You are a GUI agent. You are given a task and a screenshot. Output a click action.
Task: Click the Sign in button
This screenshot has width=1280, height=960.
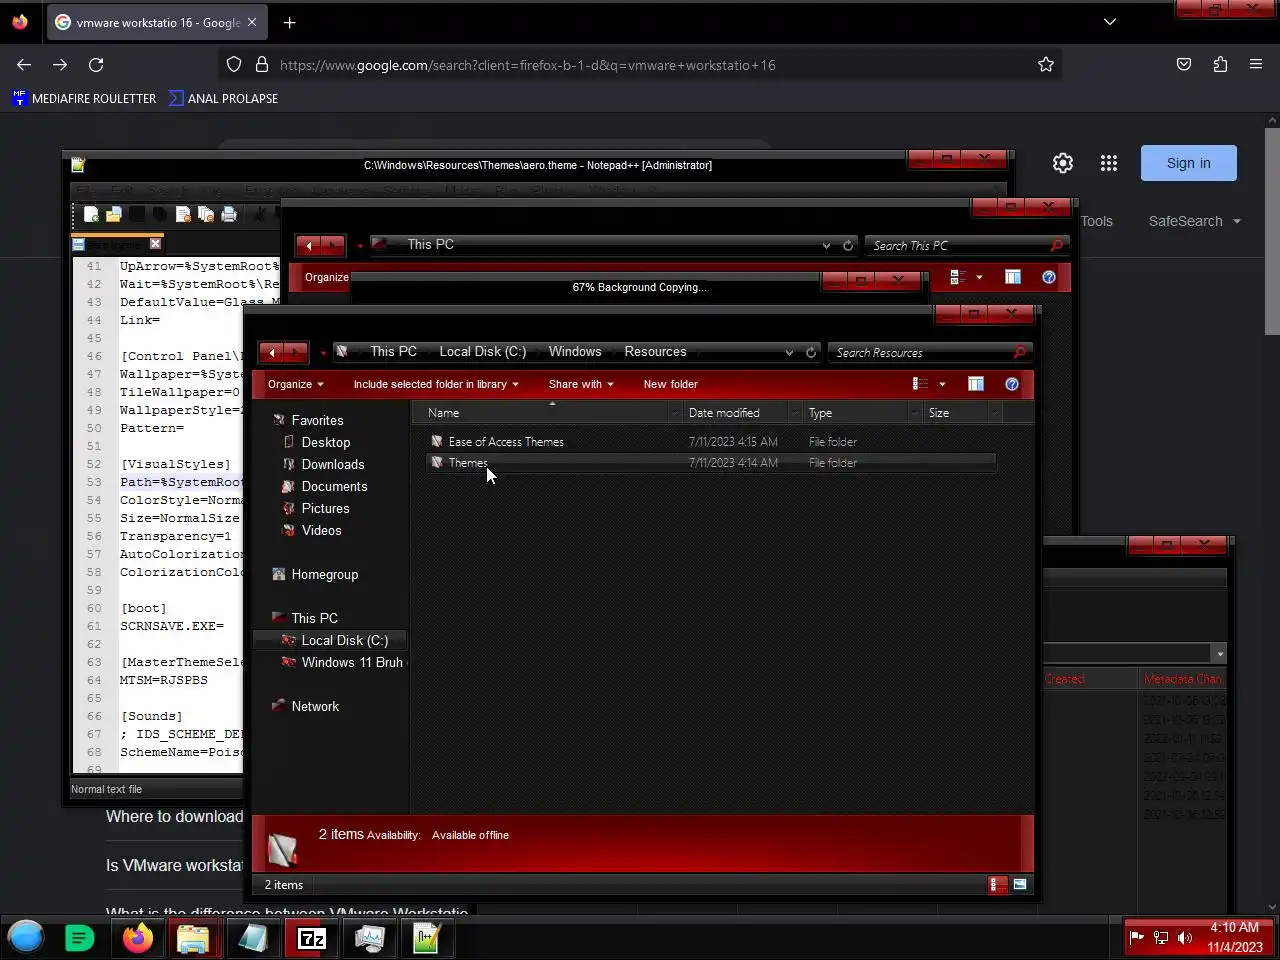click(x=1189, y=163)
